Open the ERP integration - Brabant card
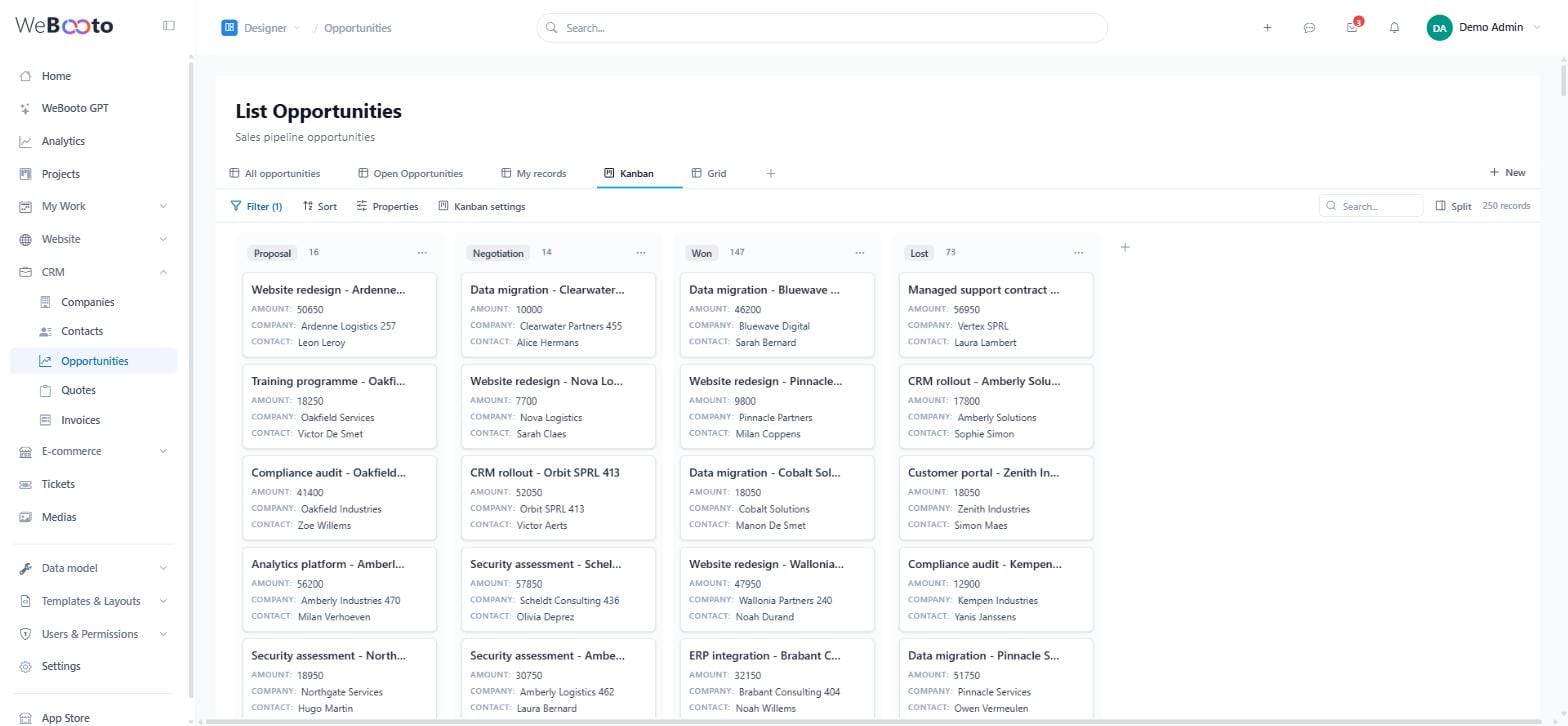The image size is (1568, 726). (777, 680)
